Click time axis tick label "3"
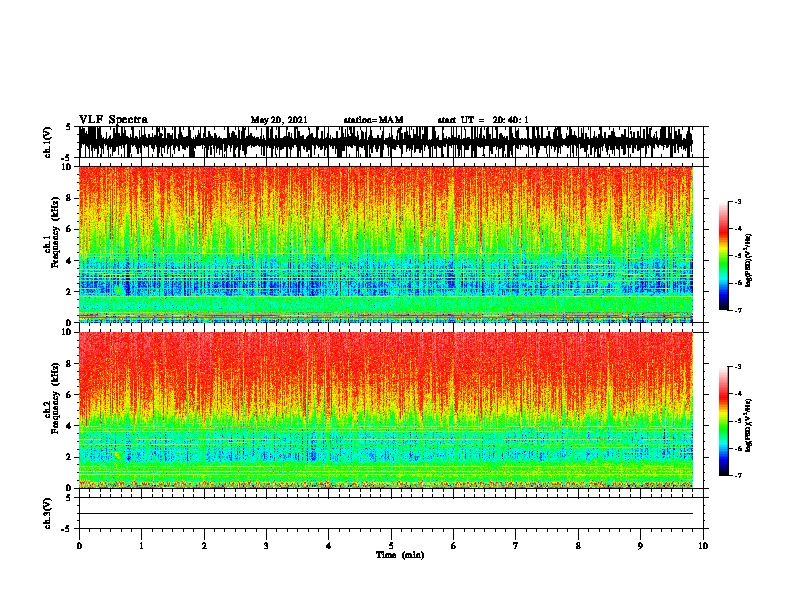The width and height of the screenshot is (792, 612). tap(266, 546)
